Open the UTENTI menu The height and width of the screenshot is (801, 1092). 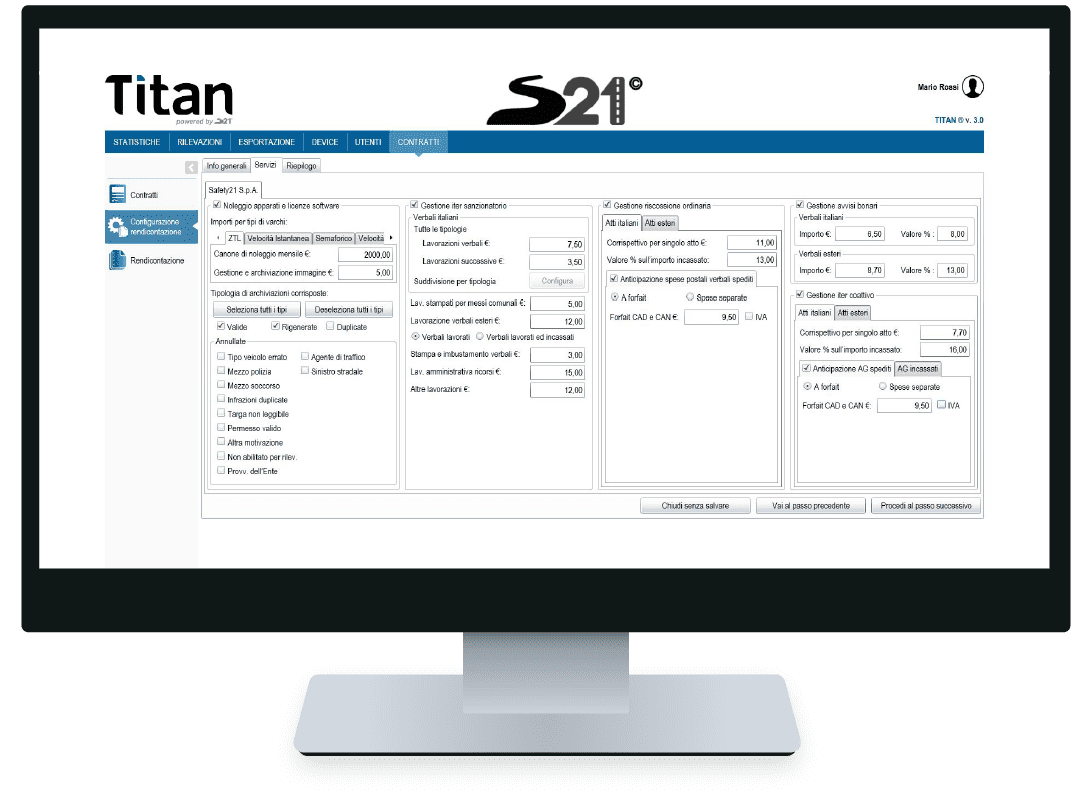pos(368,142)
